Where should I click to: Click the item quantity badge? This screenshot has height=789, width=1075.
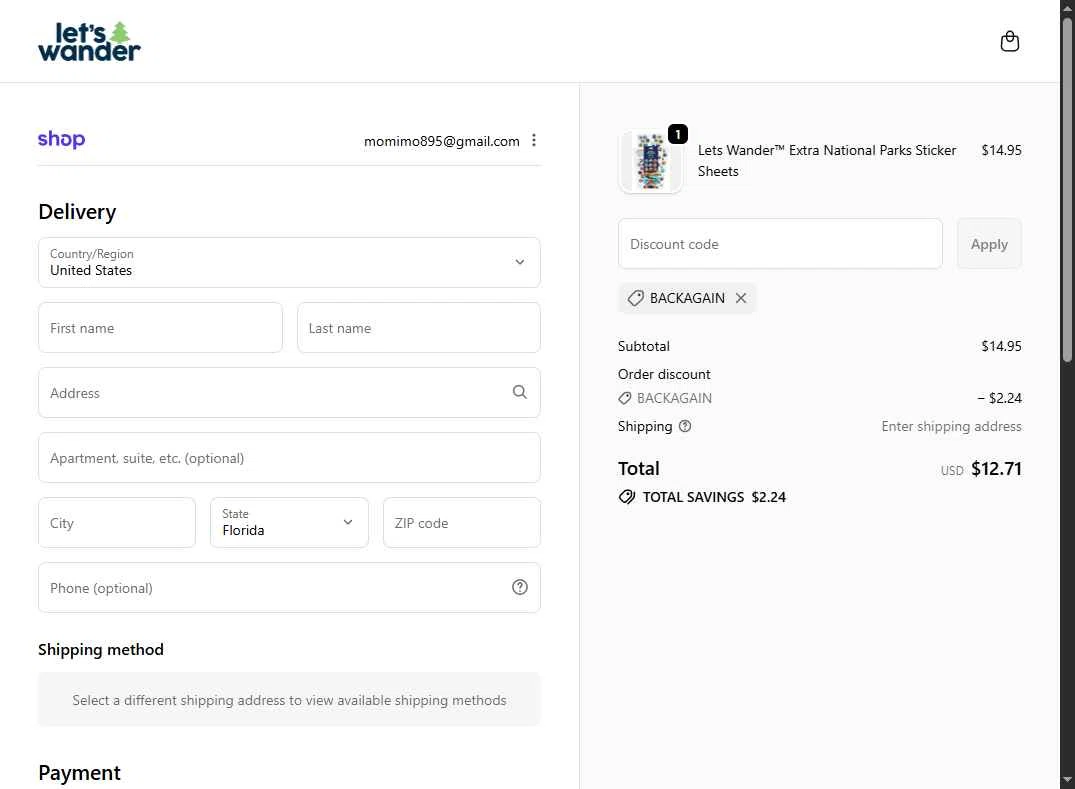tap(677, 134)
